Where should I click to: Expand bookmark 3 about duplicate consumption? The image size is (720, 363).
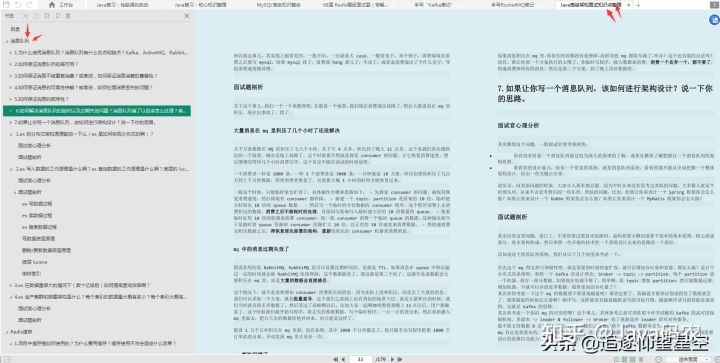pos(11,76)
